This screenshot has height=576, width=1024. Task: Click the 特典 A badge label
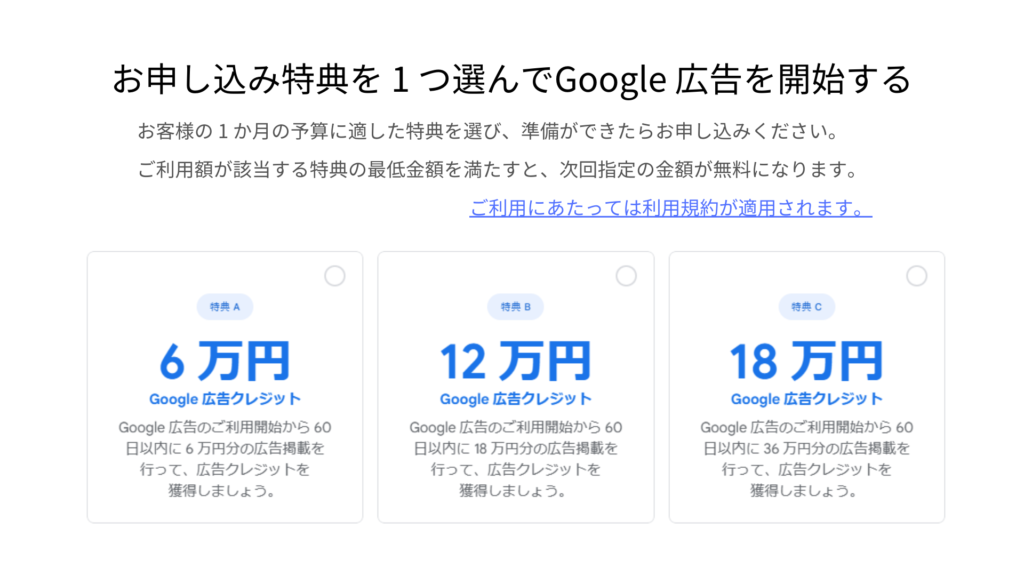click(225, 307)
